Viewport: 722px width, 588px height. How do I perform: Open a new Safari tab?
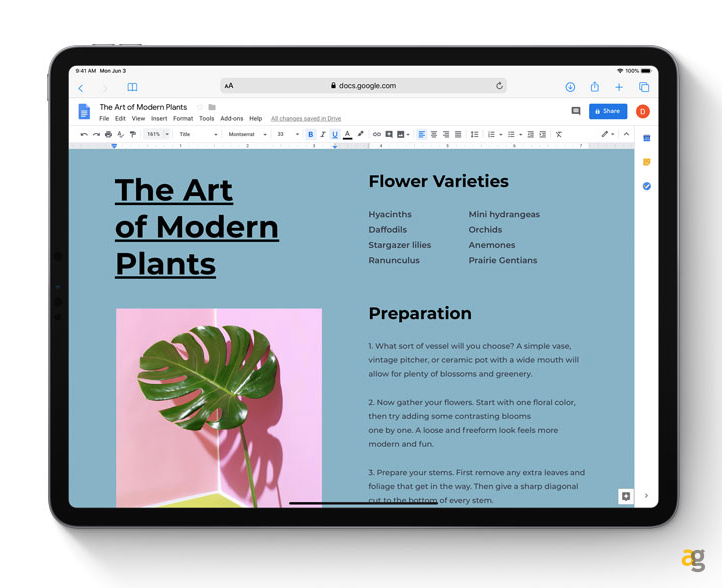[619, 87]
